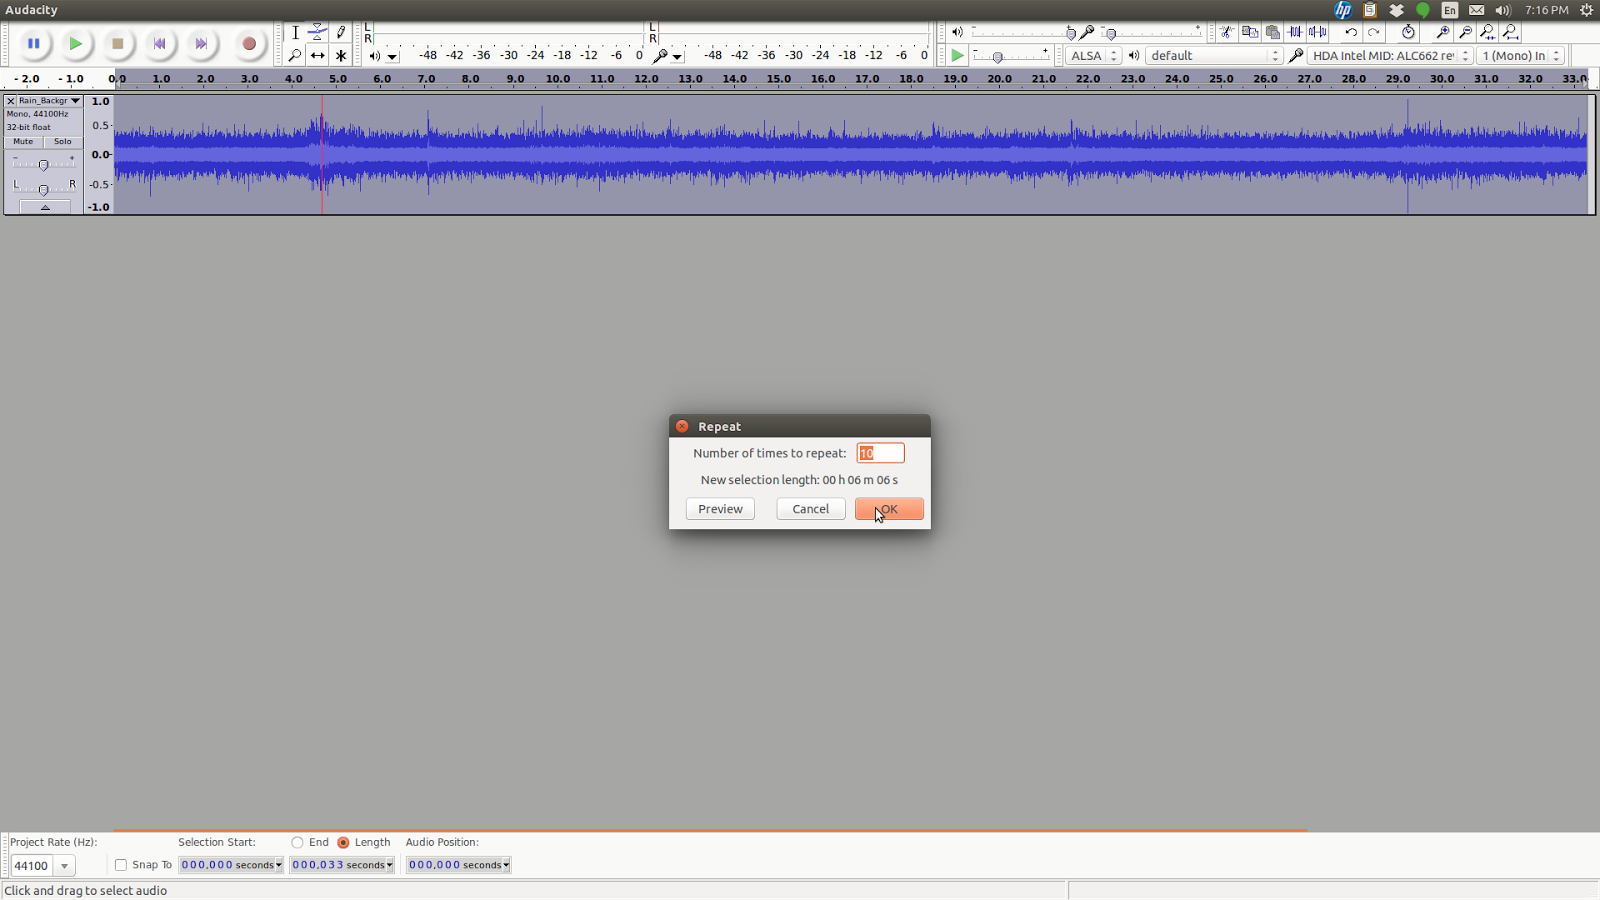This screenshot has height=900, width=1600.
Task: Click the 20.0 mark on the timeline ruler
Action: click(999, 78)
